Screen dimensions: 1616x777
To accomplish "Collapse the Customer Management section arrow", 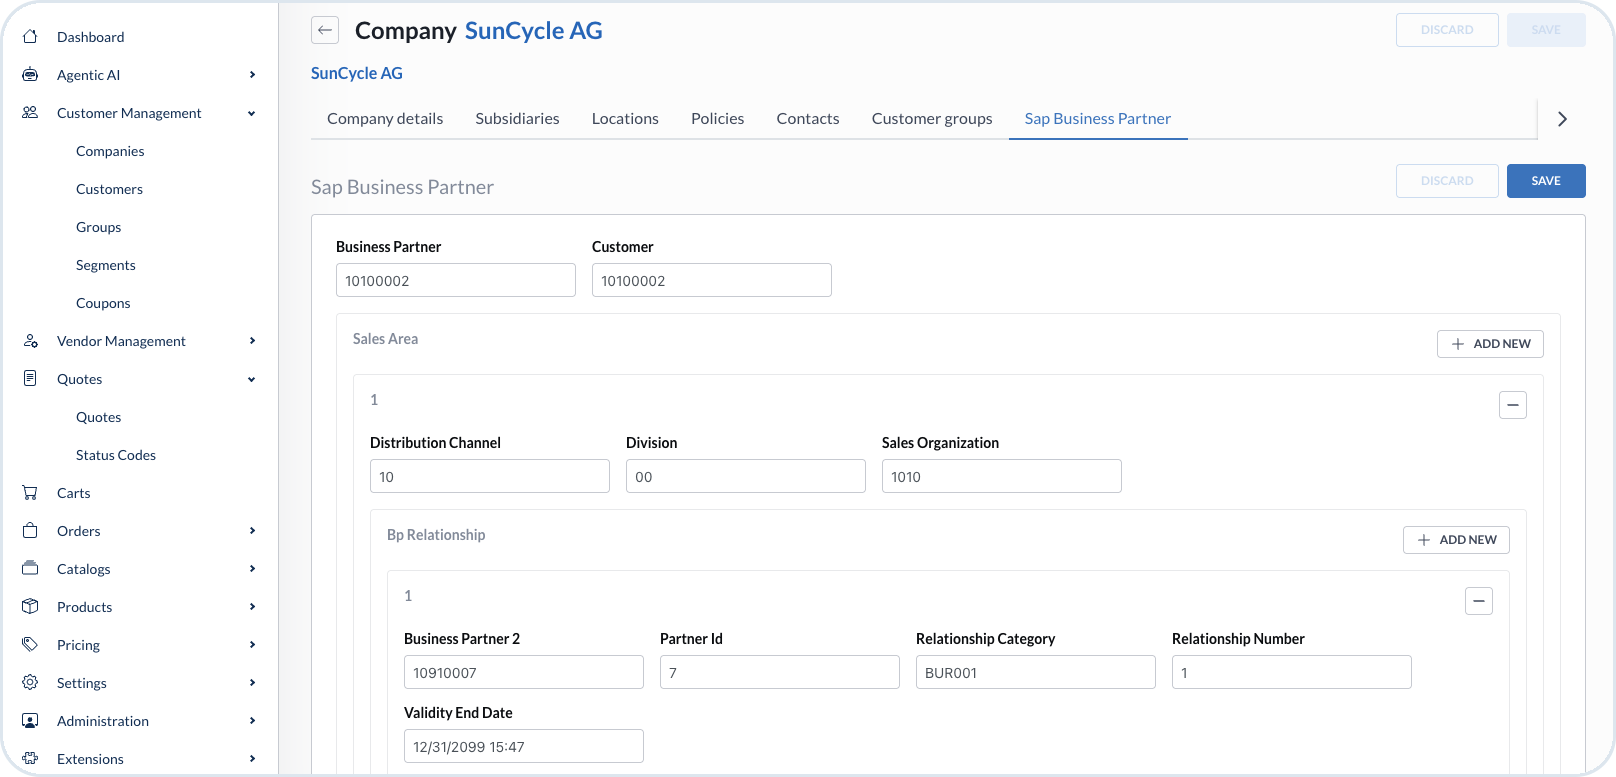I will tap(252, 113).
